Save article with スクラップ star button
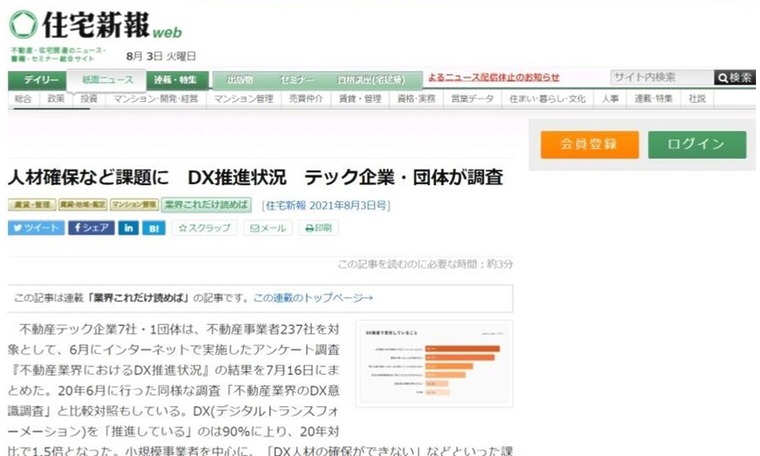This screenshot has height=456, width=760. [x=204, y=228]
